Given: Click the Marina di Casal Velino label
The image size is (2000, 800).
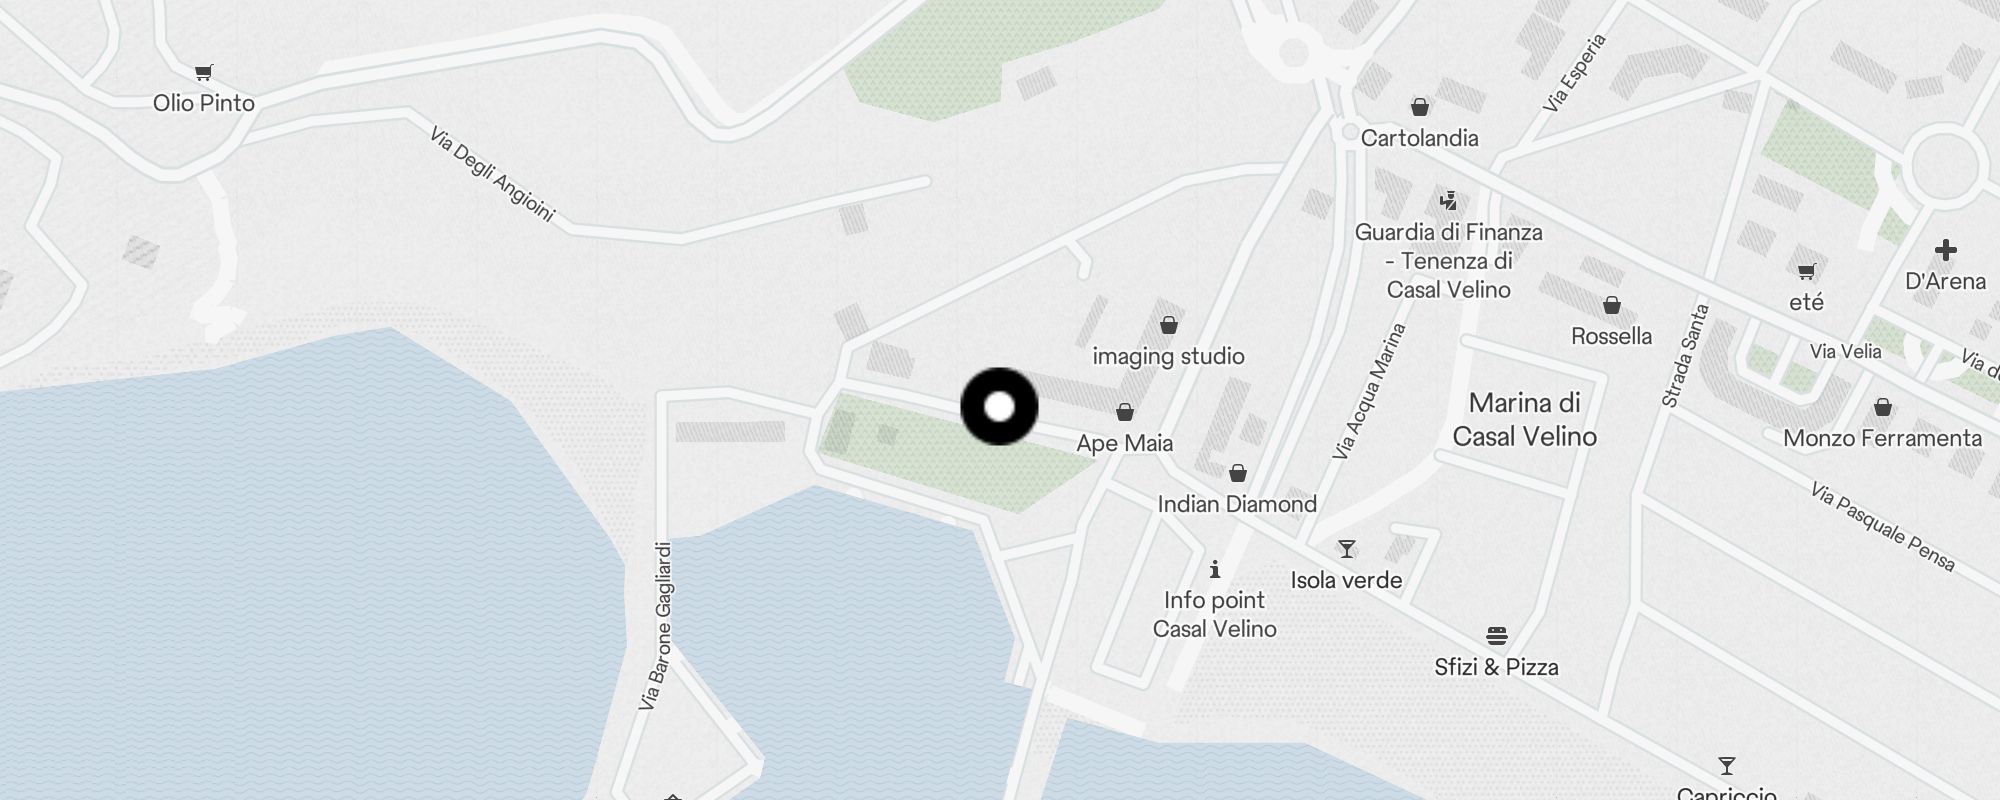Looking at the screenshot, I should 1525,420.
